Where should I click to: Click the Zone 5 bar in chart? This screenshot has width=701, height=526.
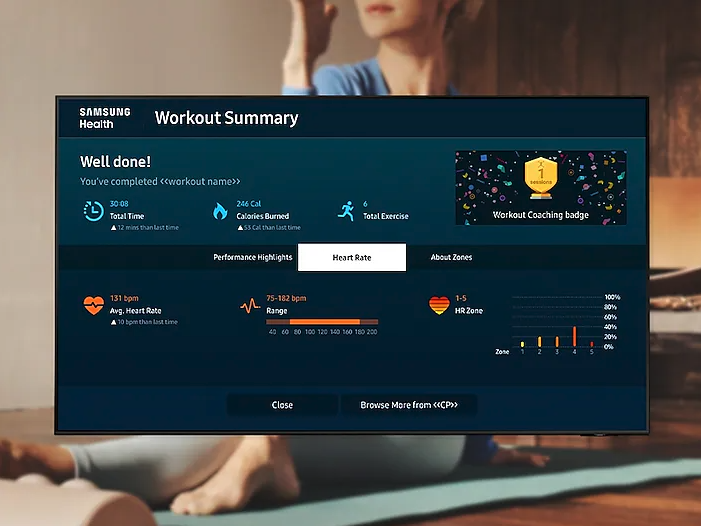pyautogui.click(x=592, y=344)
